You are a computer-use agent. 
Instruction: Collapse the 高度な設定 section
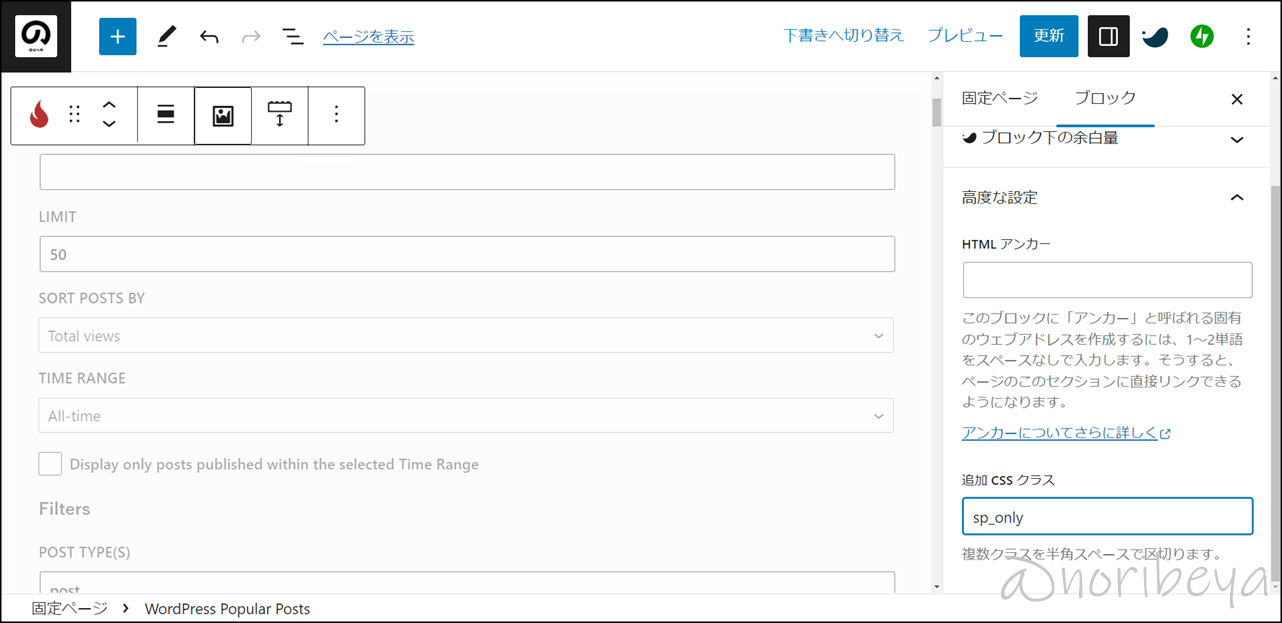tap(1237, 198)
